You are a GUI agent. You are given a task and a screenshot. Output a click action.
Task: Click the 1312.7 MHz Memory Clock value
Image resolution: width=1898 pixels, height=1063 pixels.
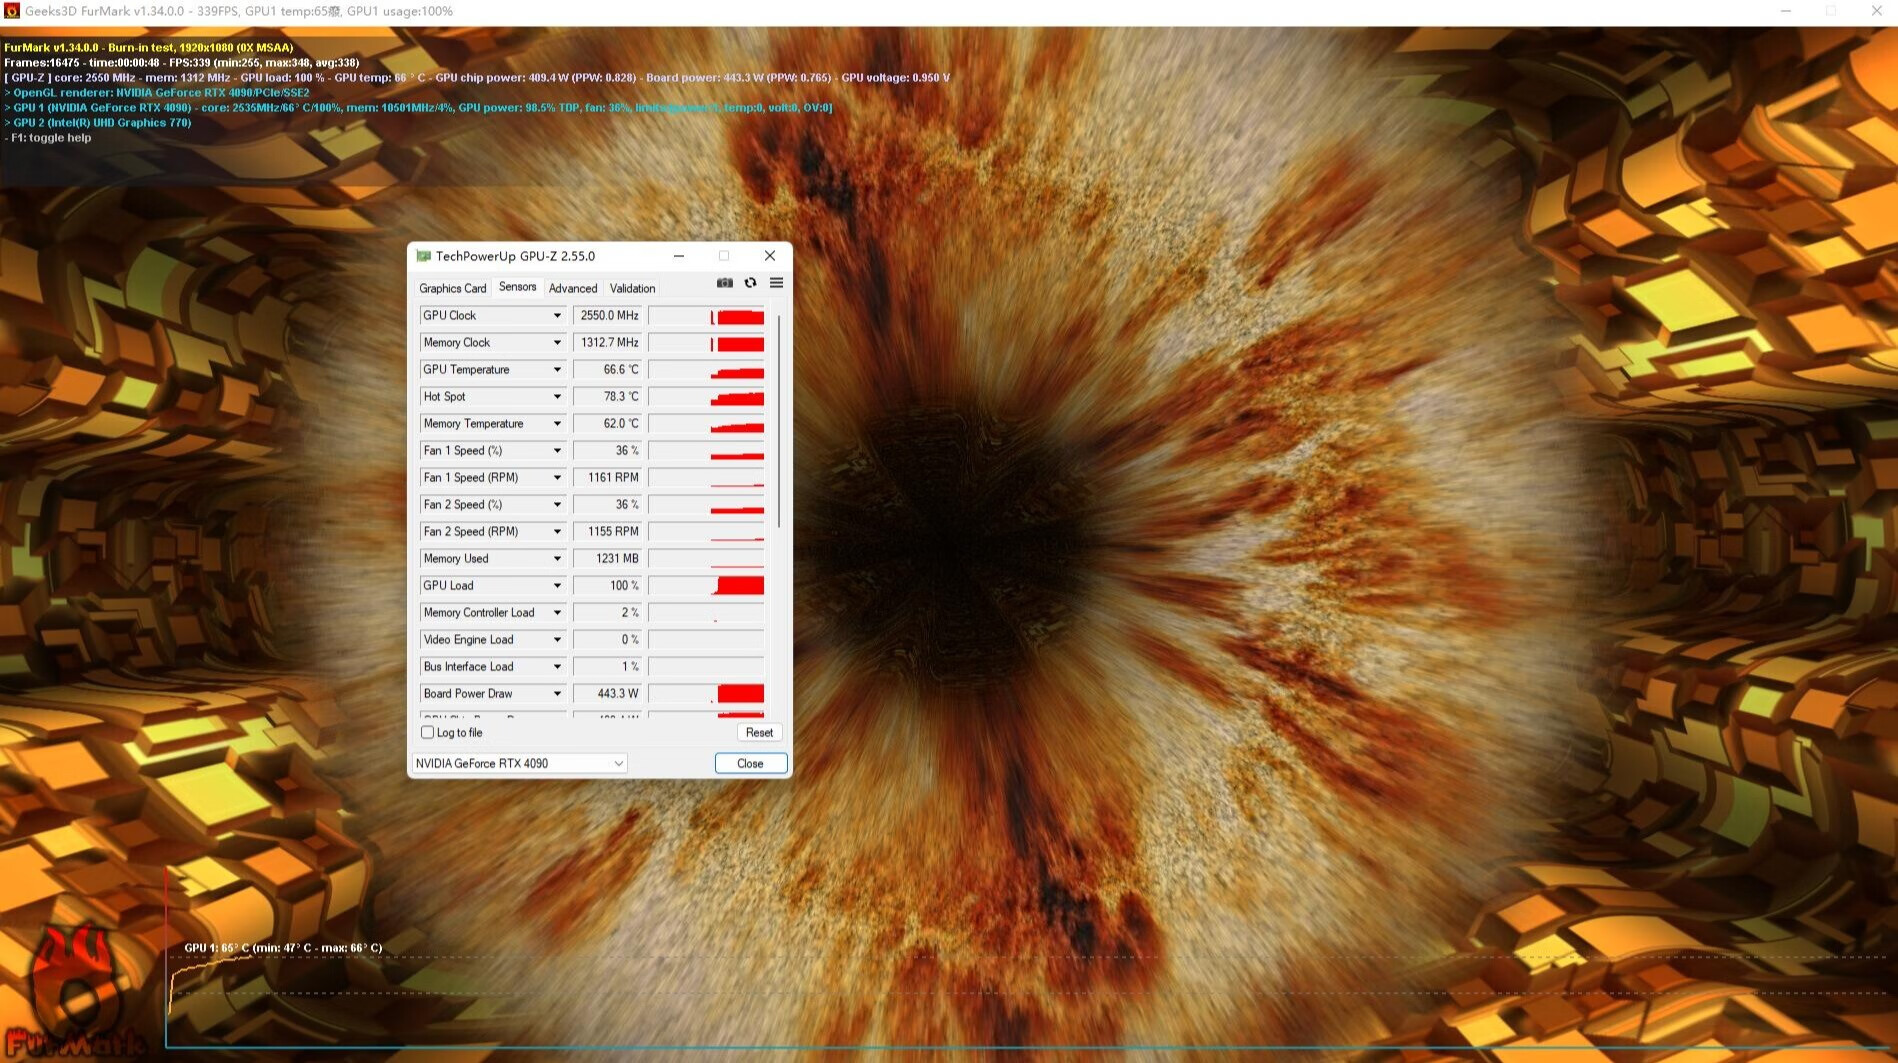pos(607,343)
